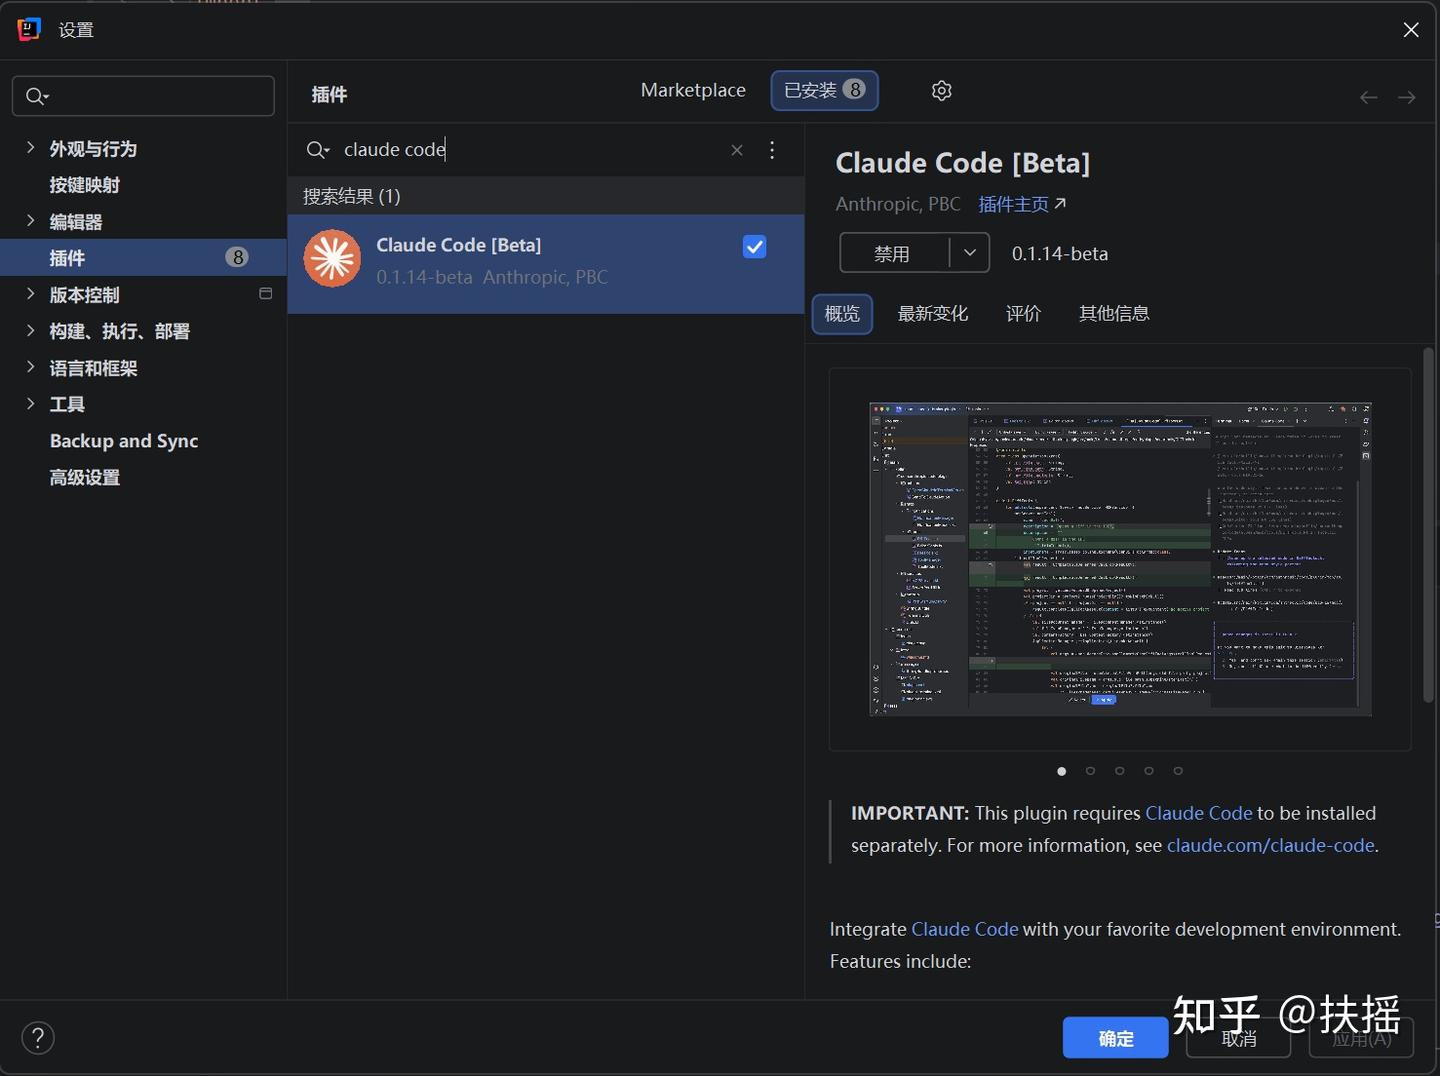Expand the 编辑器 settings group
This screenshot has height=1076, width=1440.
[30, 221]
